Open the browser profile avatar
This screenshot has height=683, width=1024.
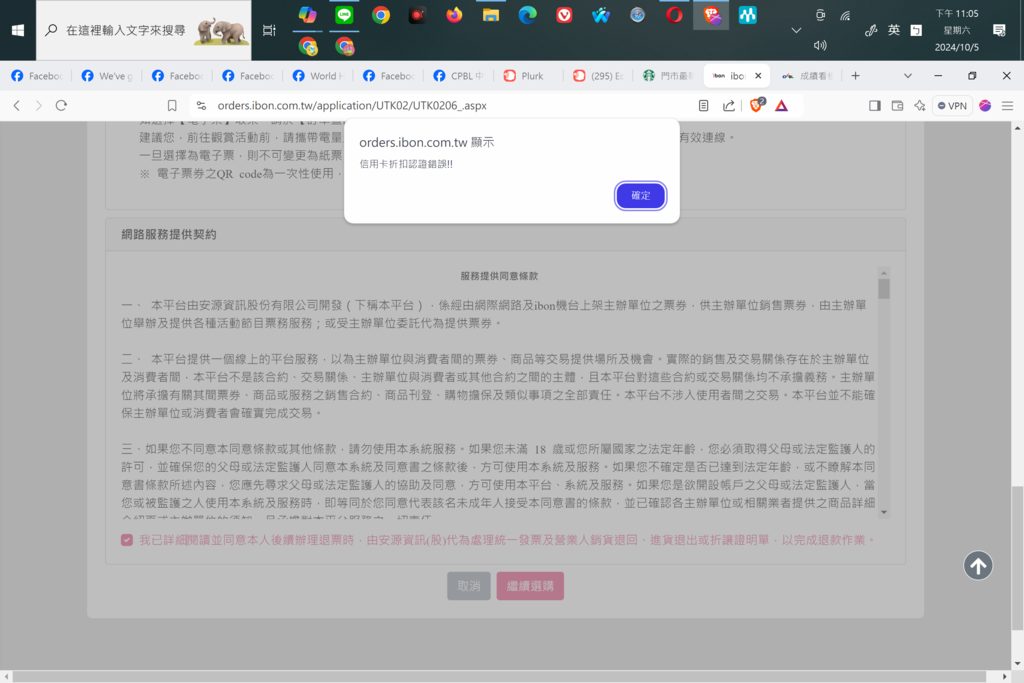pos(985,105)
